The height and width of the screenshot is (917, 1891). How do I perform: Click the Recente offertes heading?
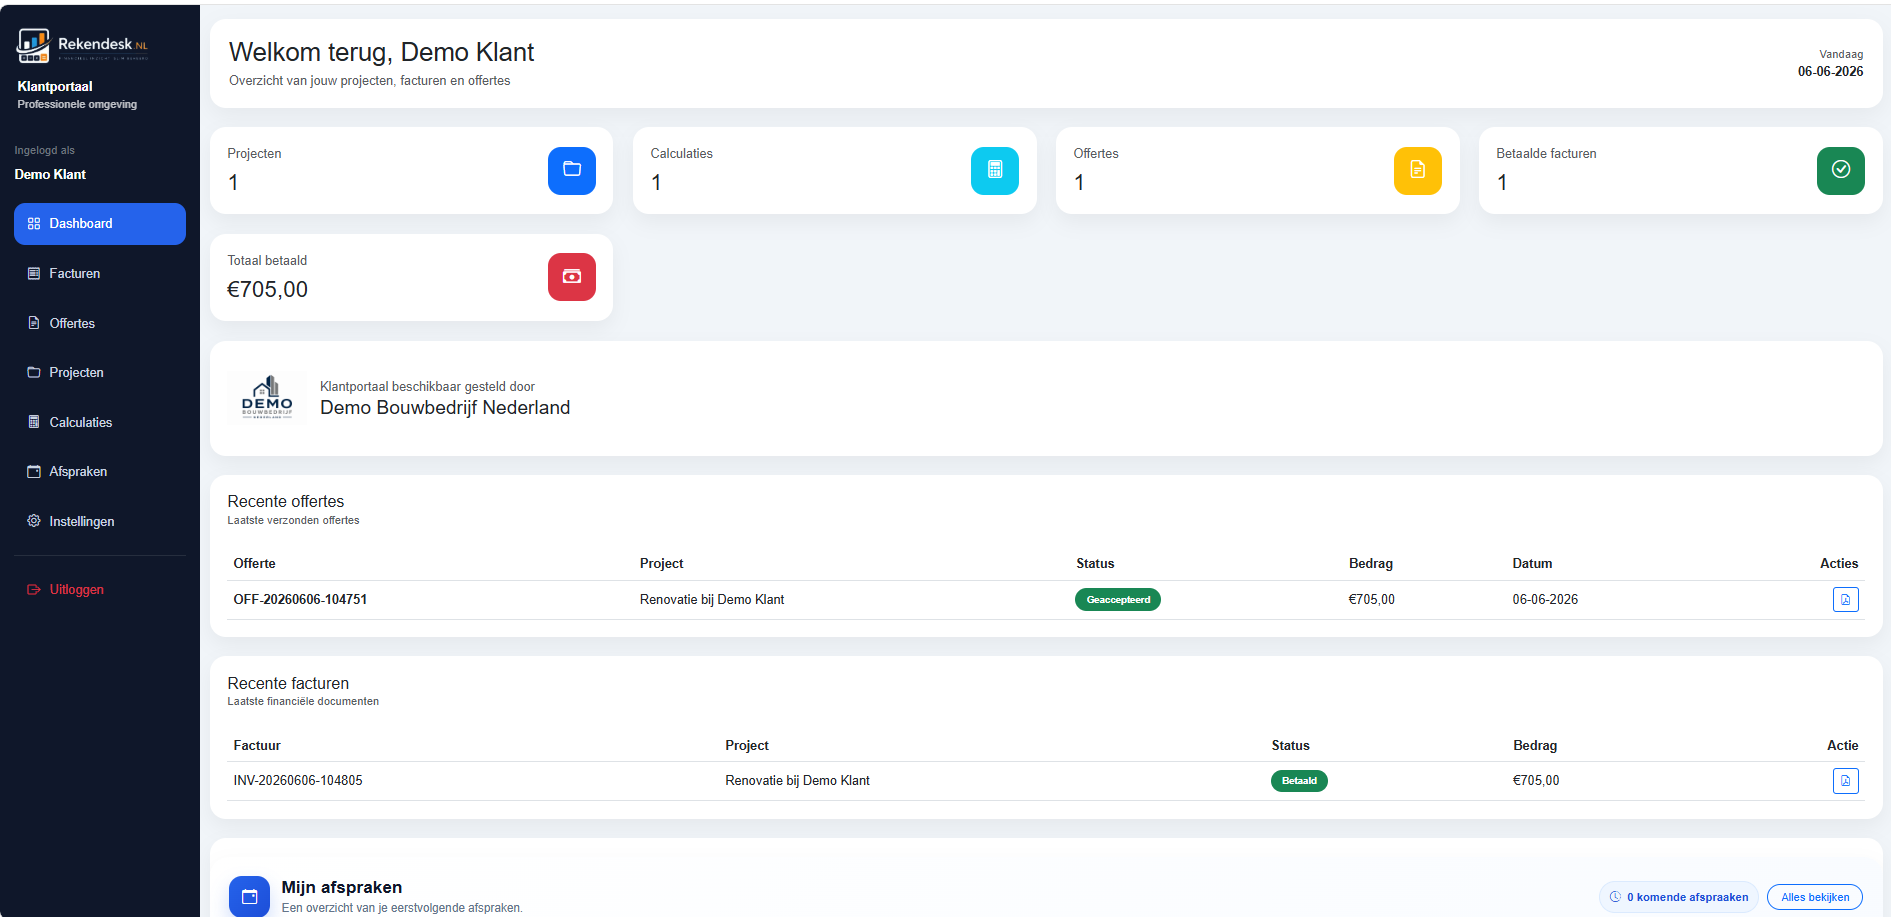(x=286, y=502)
